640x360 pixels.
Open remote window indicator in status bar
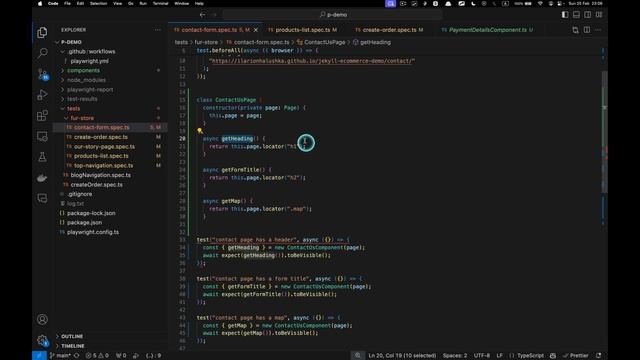[x=39, y=356]
